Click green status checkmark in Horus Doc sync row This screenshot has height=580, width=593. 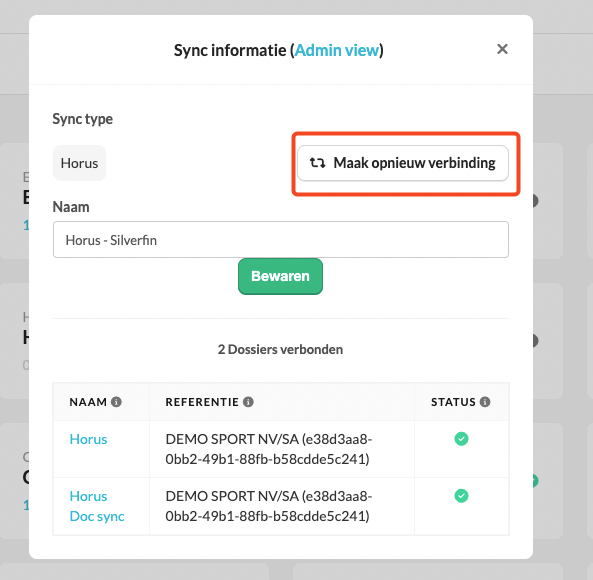461,496
